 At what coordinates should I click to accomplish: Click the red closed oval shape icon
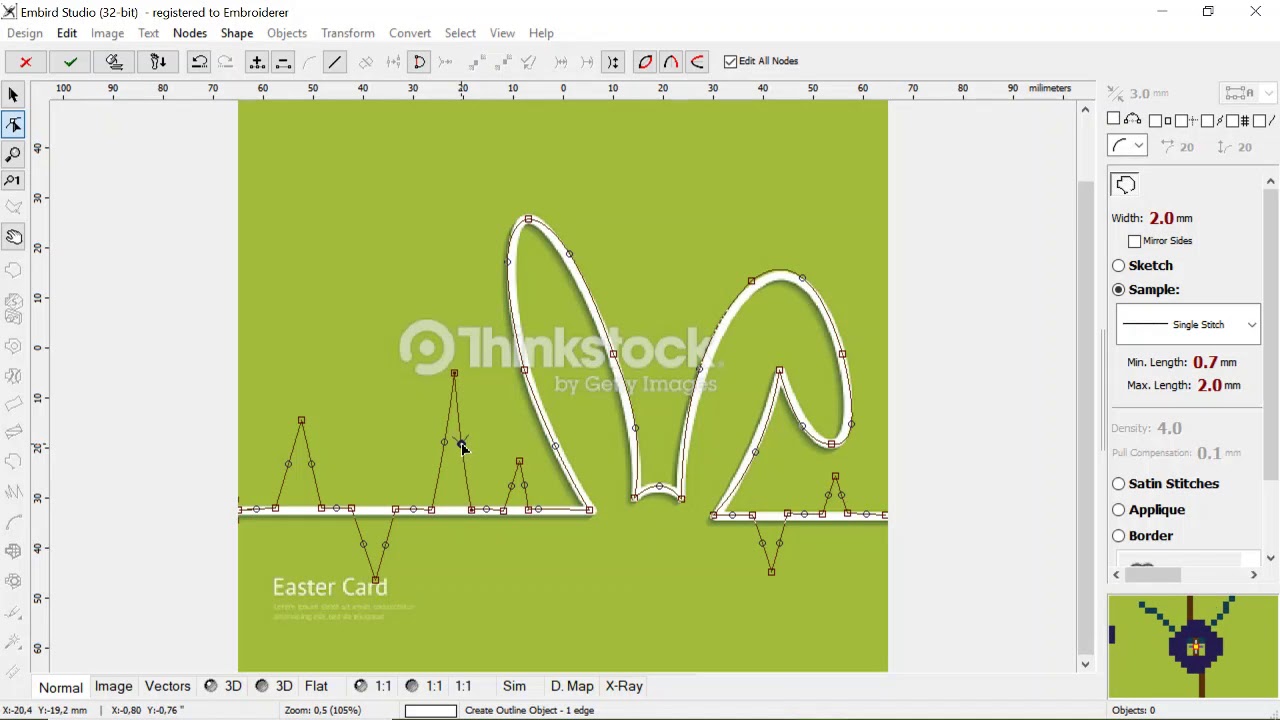coord(645,62)
